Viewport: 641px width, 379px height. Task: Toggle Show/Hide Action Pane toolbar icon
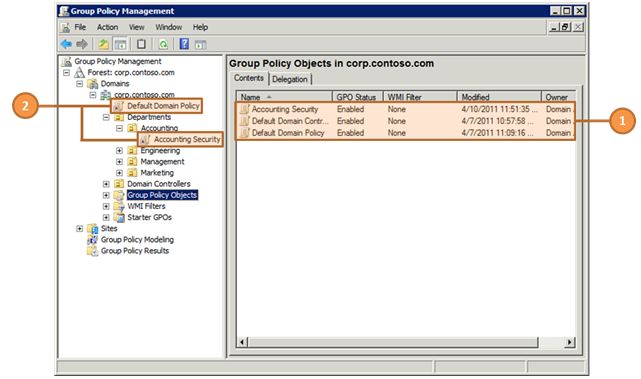200,44
